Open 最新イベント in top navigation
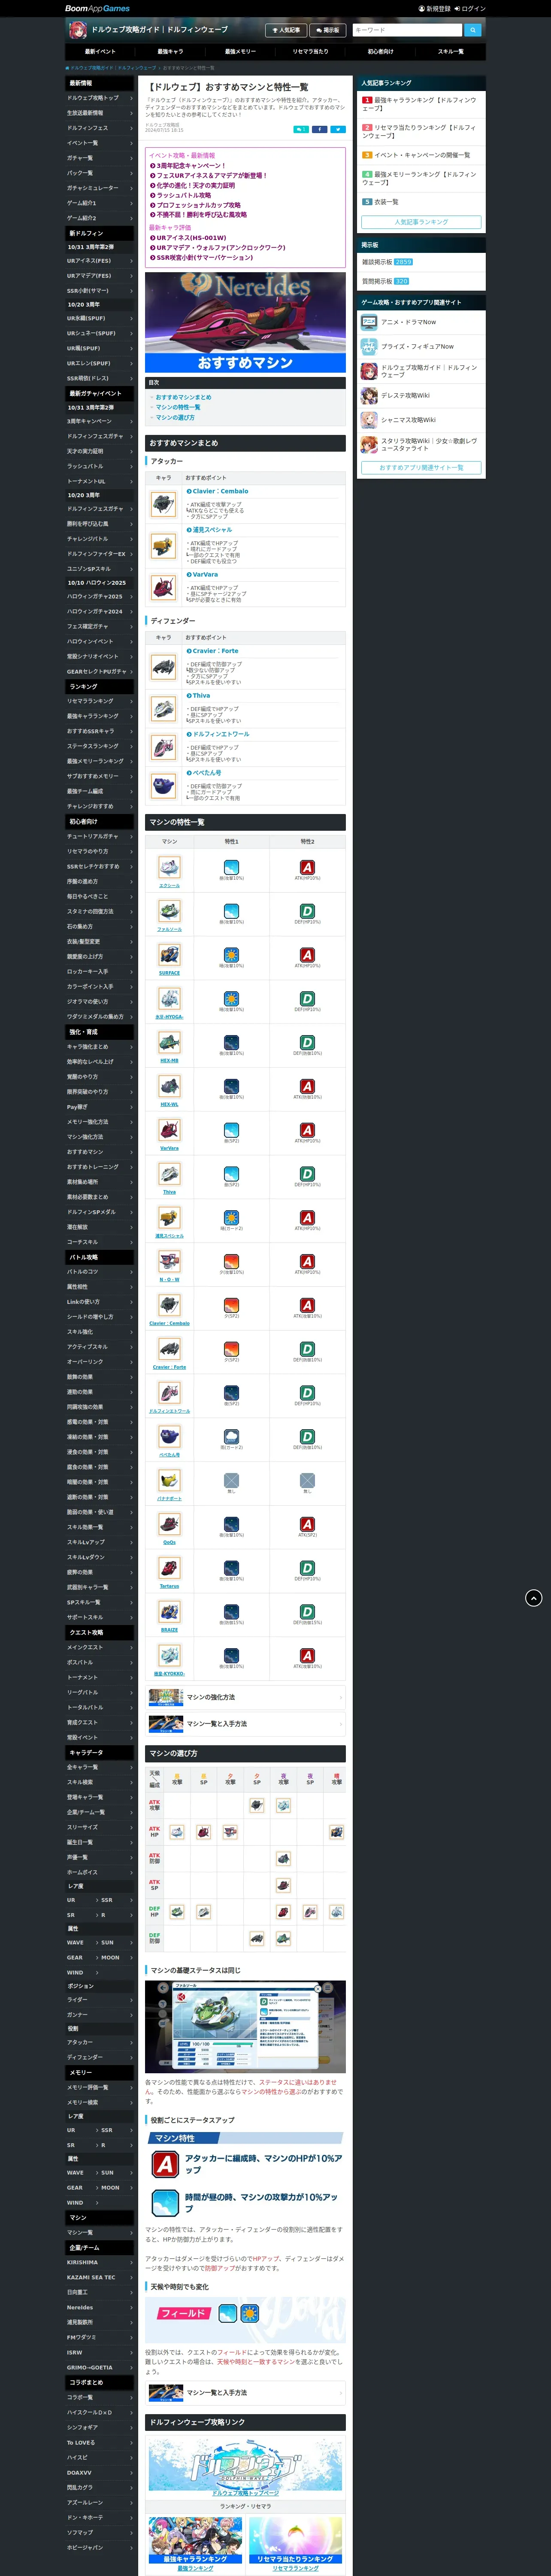Screen dimensions: 551x2576 tap(100, 51)
